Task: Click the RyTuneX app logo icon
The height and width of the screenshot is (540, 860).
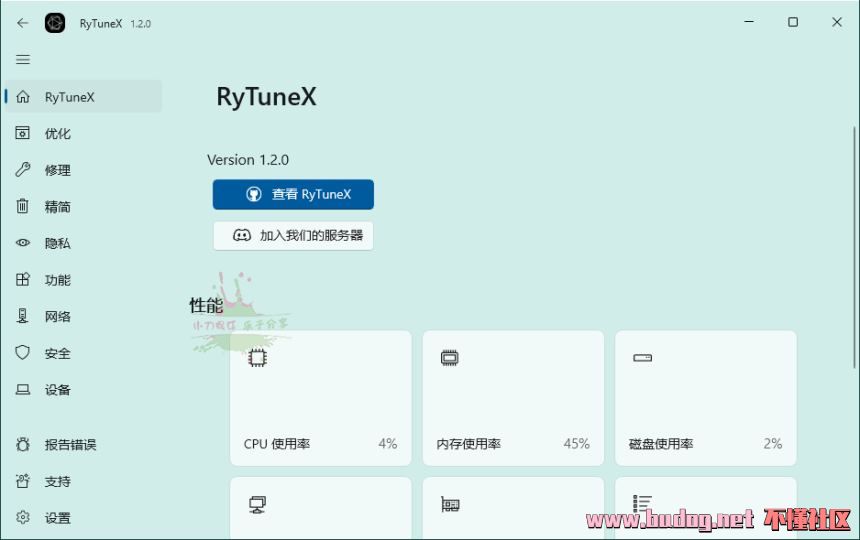Action: point(55,23)
